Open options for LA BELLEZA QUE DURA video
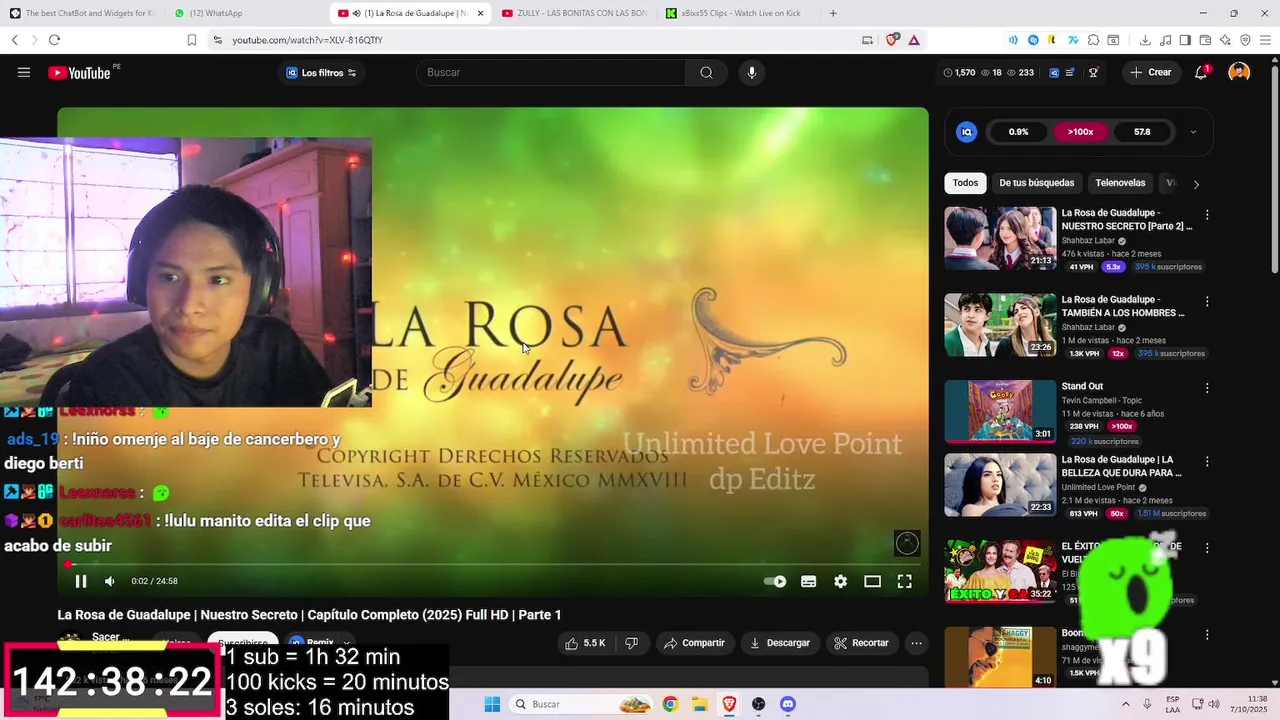1280x720 pixels. [x=1207, y=461]
